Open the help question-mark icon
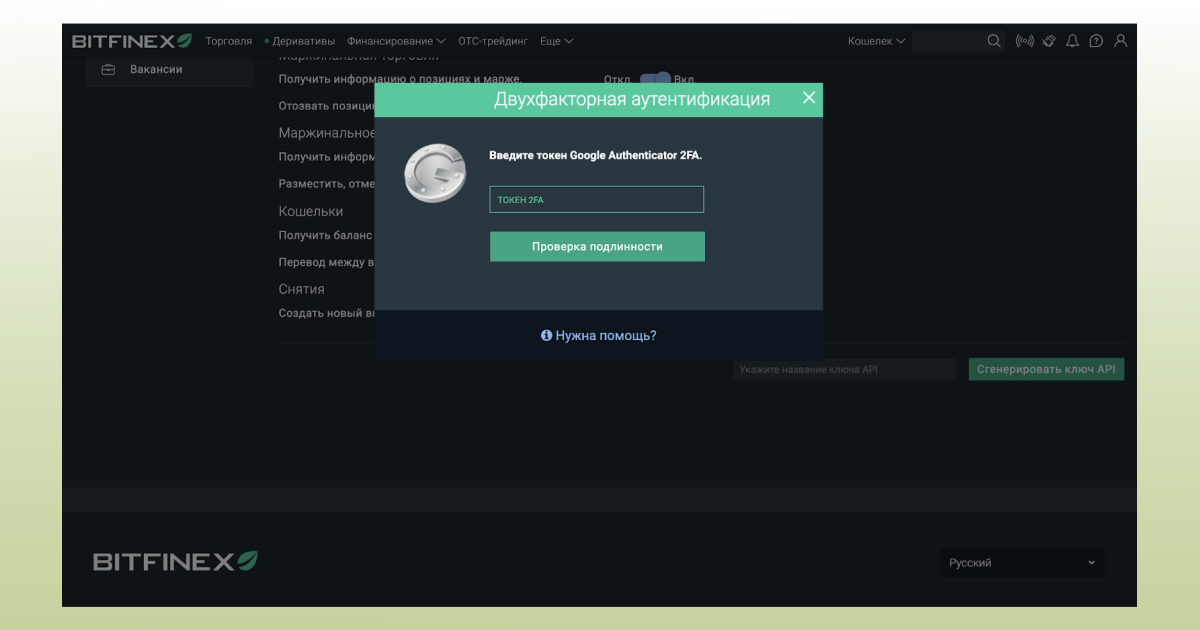The image size is (1200, 630). (1096, 41)
